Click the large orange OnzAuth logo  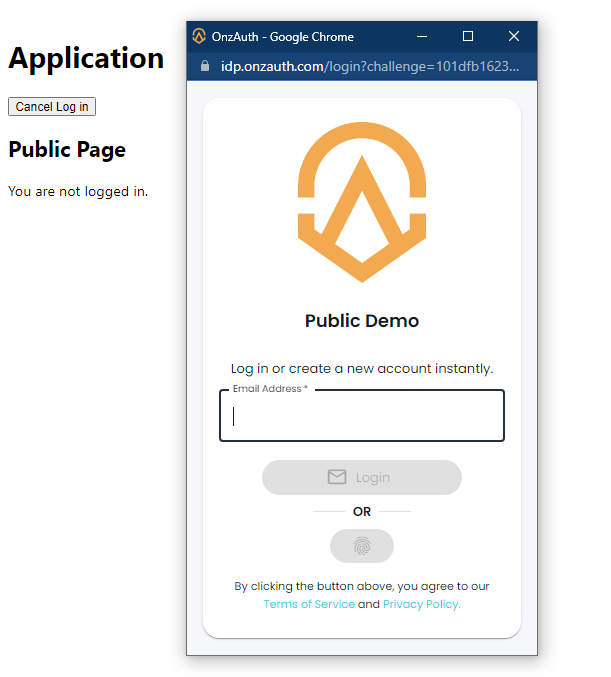[362, 202]
